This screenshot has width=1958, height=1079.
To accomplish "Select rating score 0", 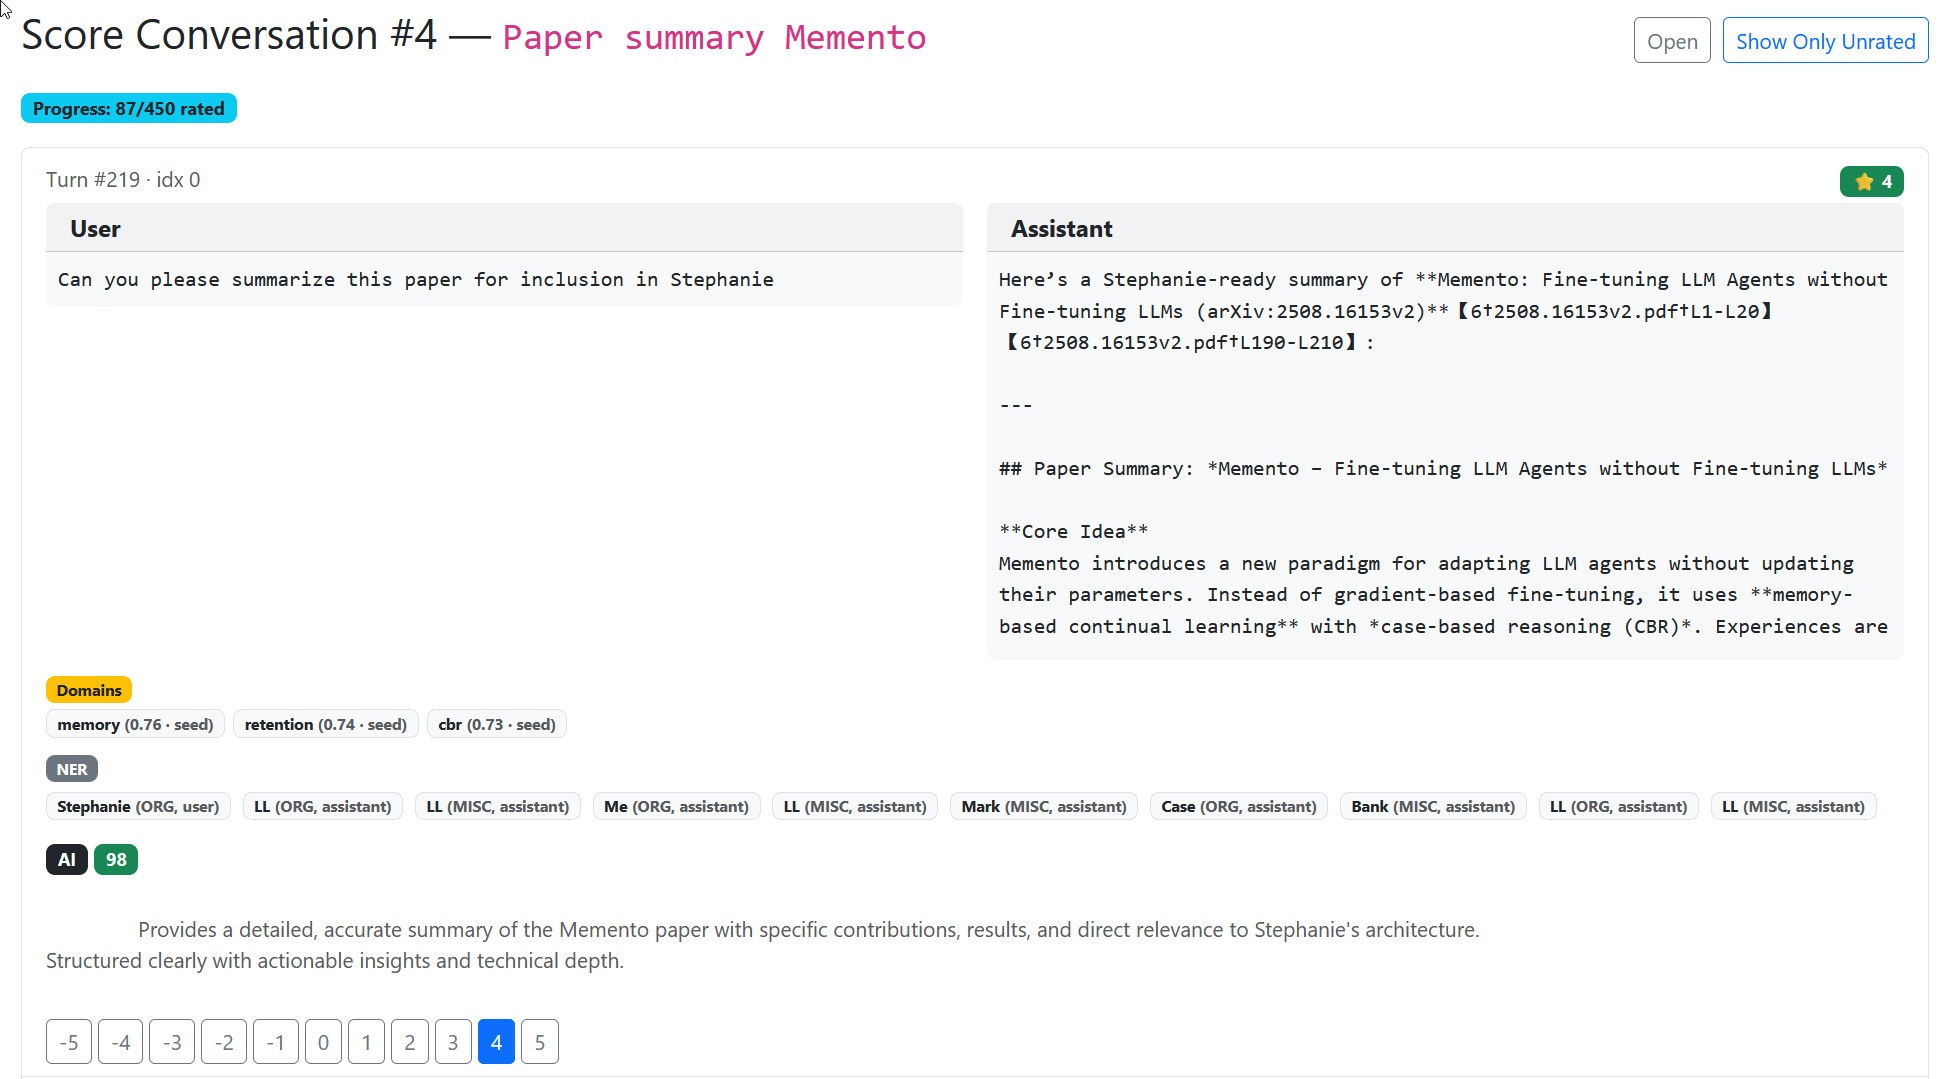I will [x=323, y=1042].
